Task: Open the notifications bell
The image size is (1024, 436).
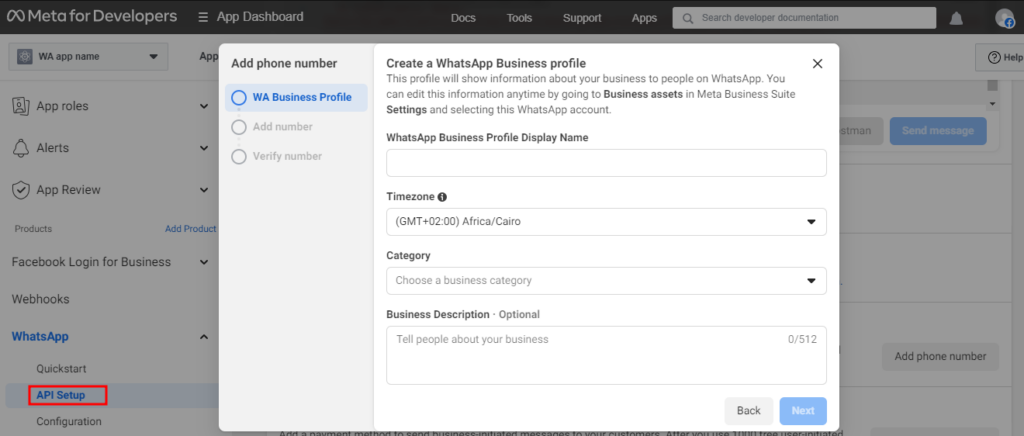Action: tap(956, 18)
